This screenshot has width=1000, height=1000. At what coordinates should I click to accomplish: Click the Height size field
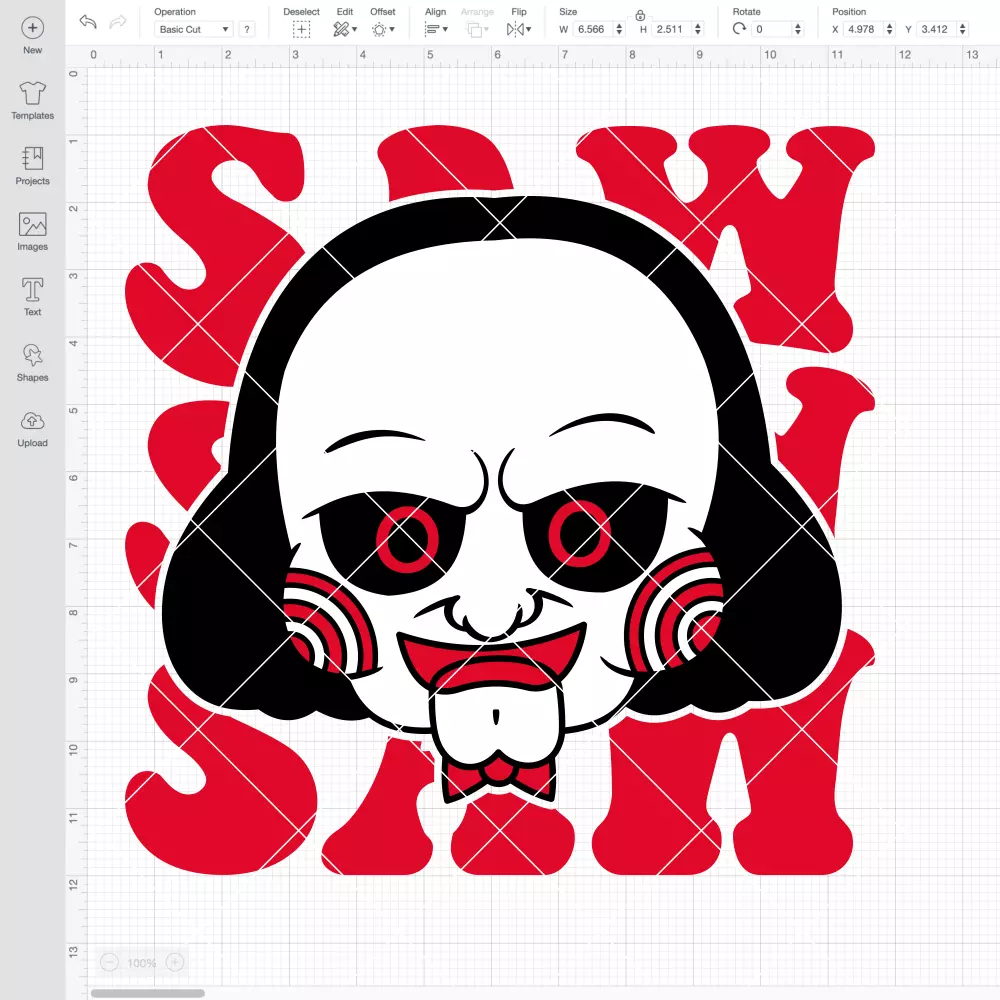(x=671, y=29)
